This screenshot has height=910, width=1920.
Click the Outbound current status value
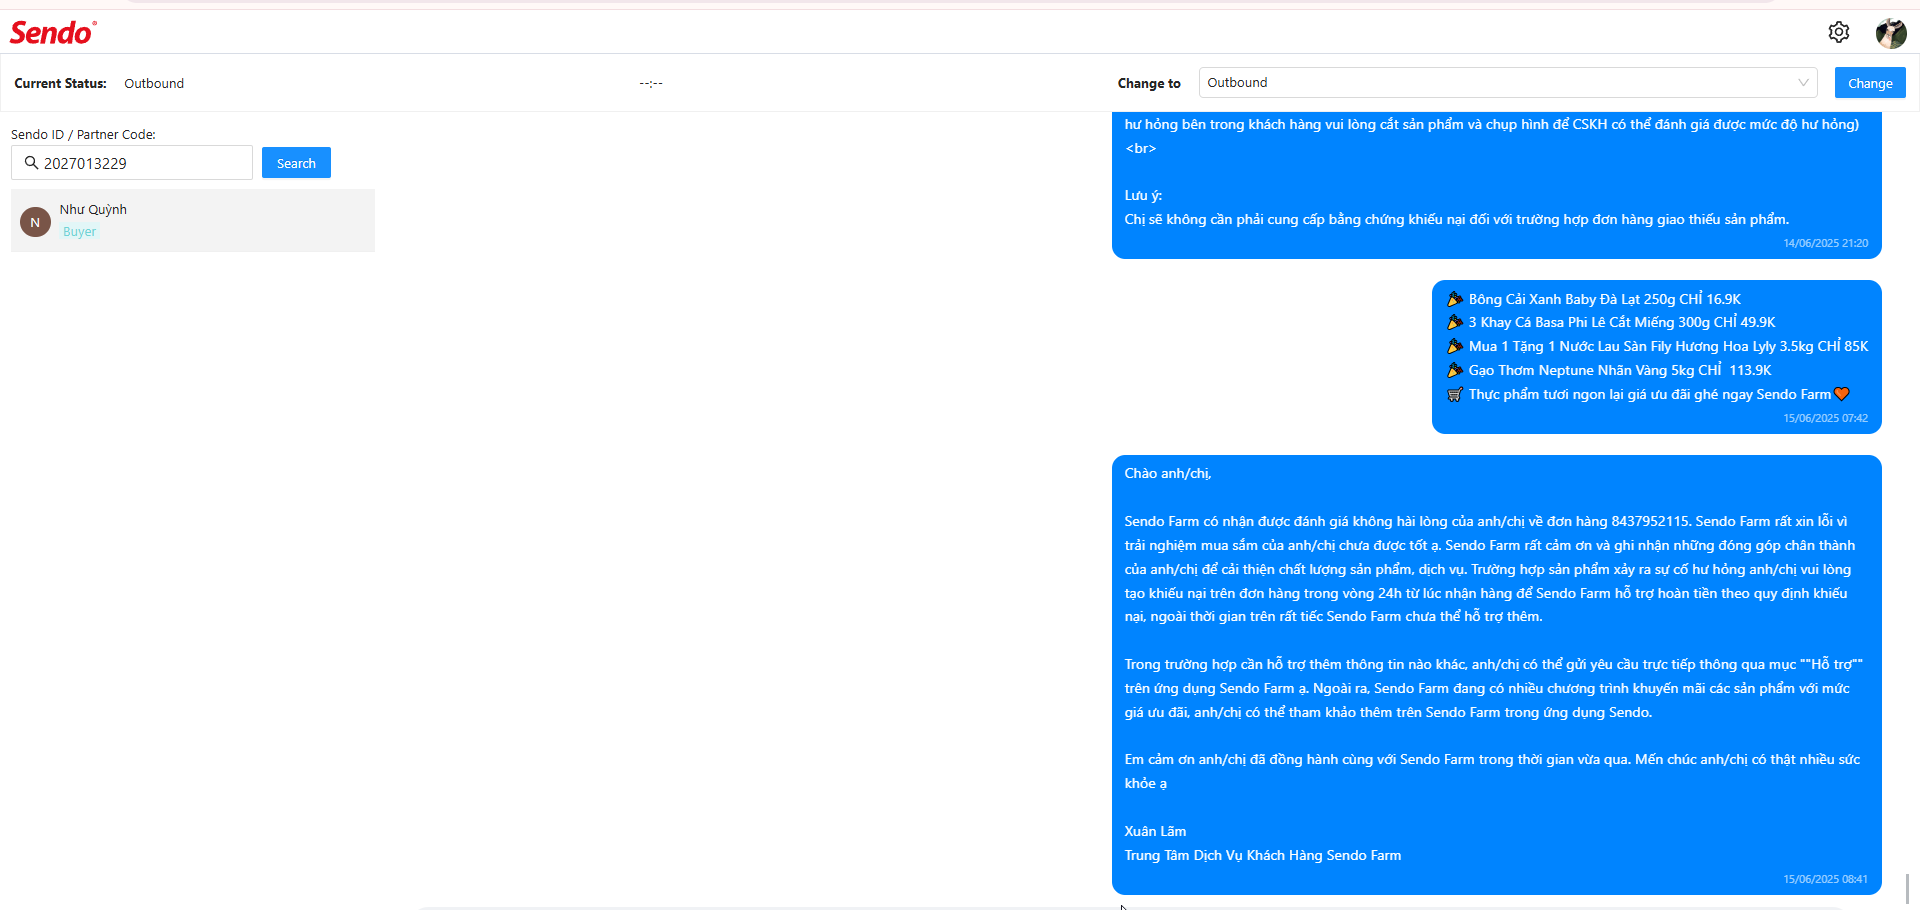pos(154,84)
